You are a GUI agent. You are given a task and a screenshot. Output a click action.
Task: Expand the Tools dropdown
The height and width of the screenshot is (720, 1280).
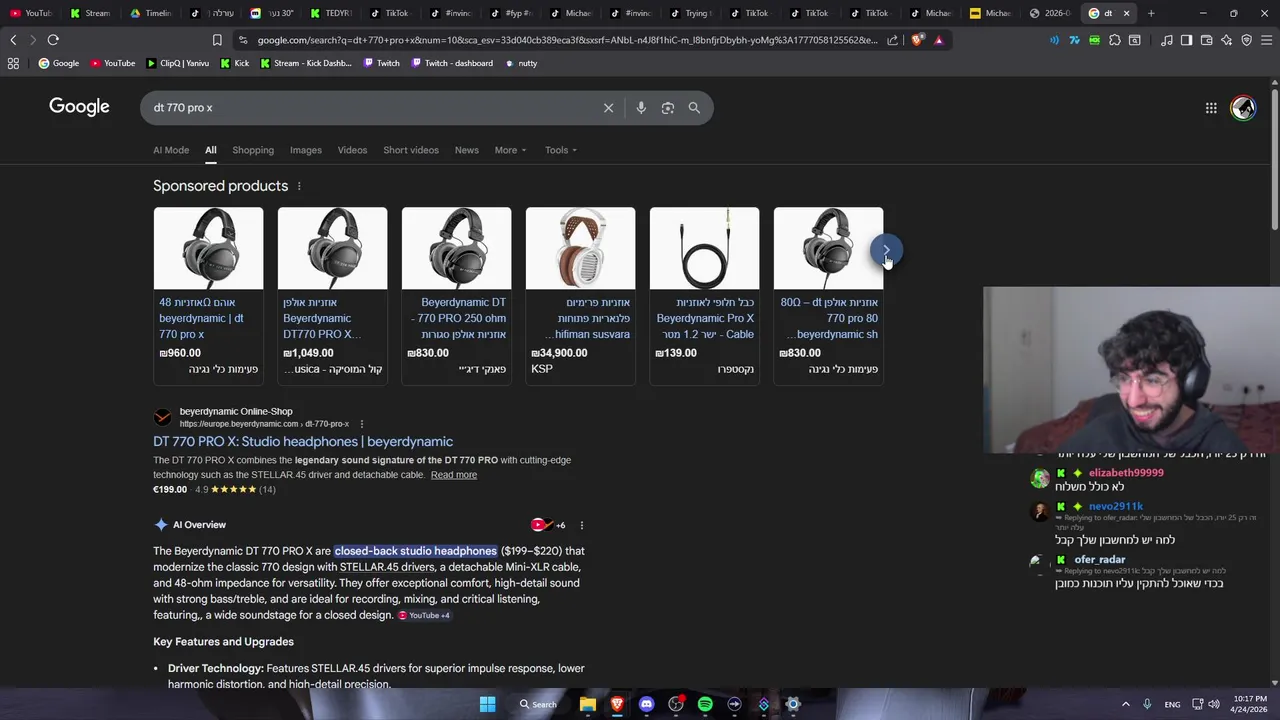coord(561,150)
